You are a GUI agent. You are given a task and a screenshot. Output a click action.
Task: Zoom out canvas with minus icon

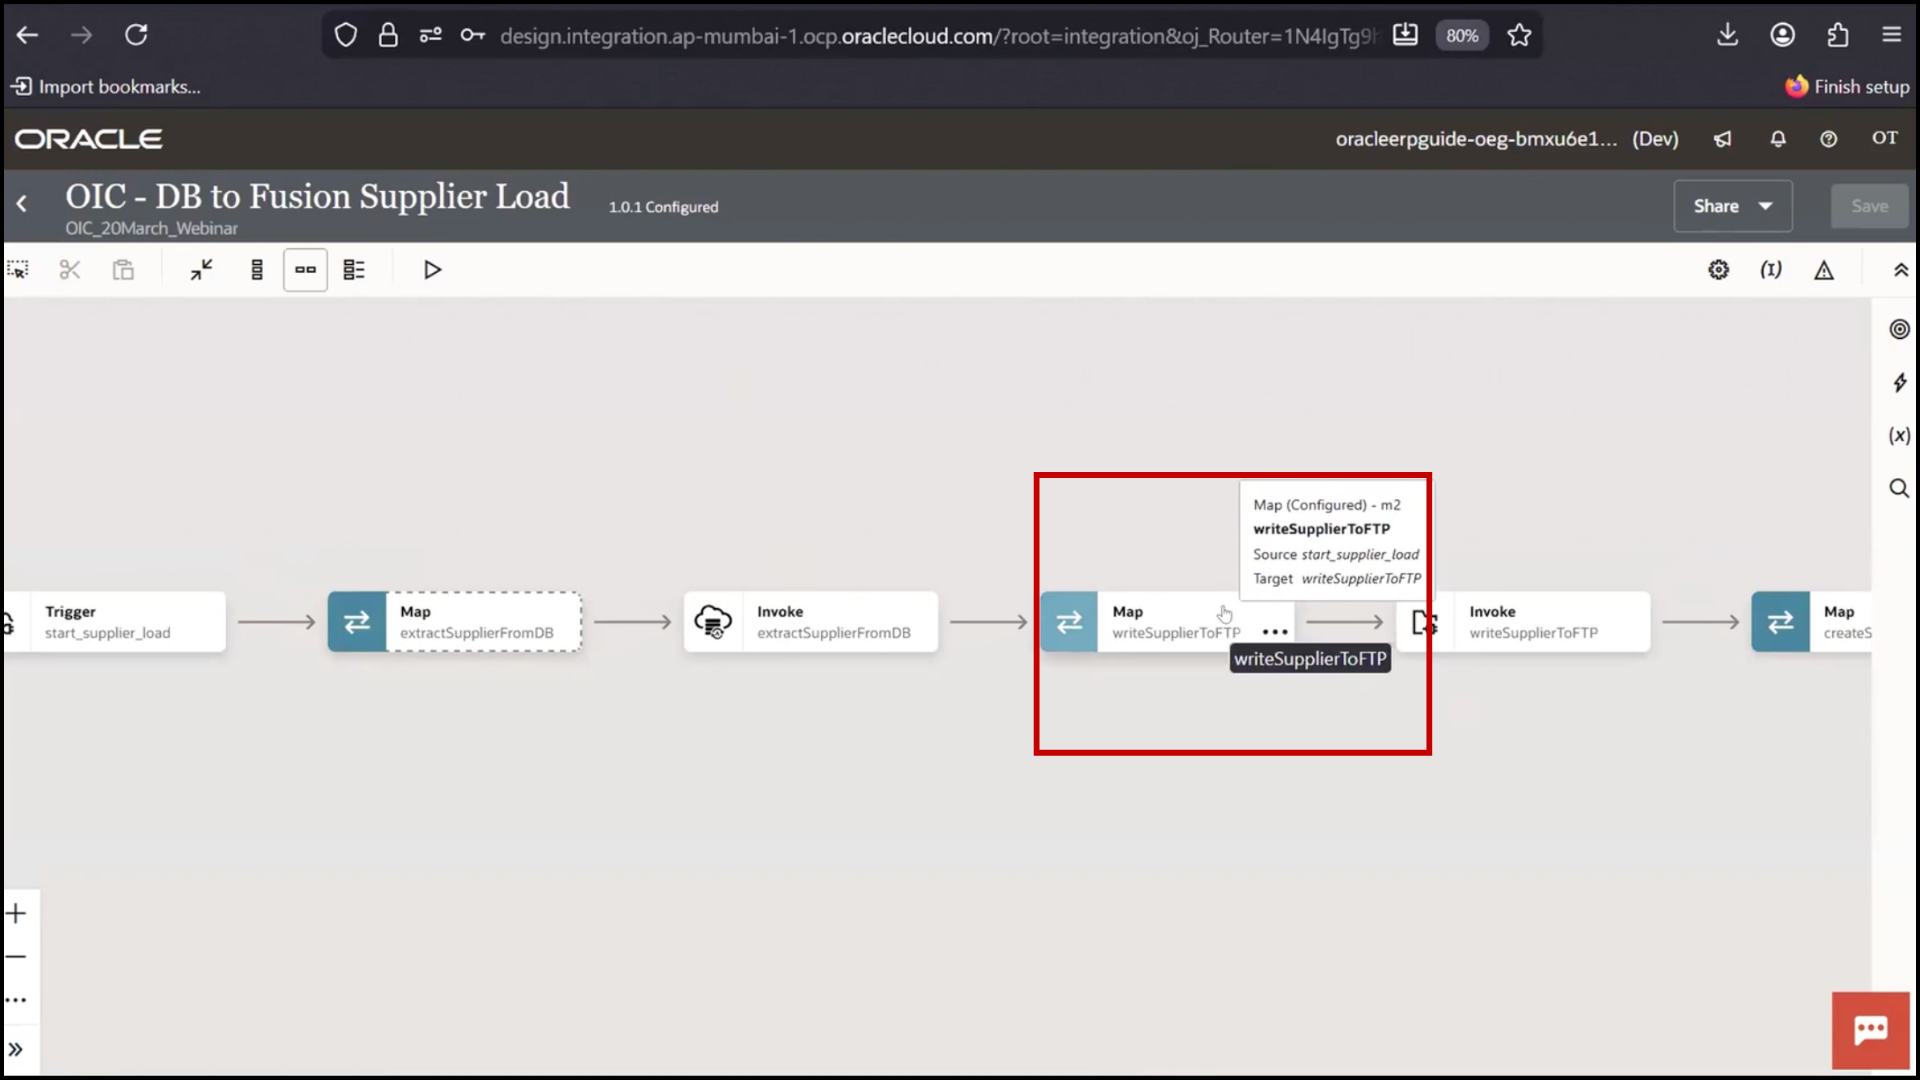(16, 957)
